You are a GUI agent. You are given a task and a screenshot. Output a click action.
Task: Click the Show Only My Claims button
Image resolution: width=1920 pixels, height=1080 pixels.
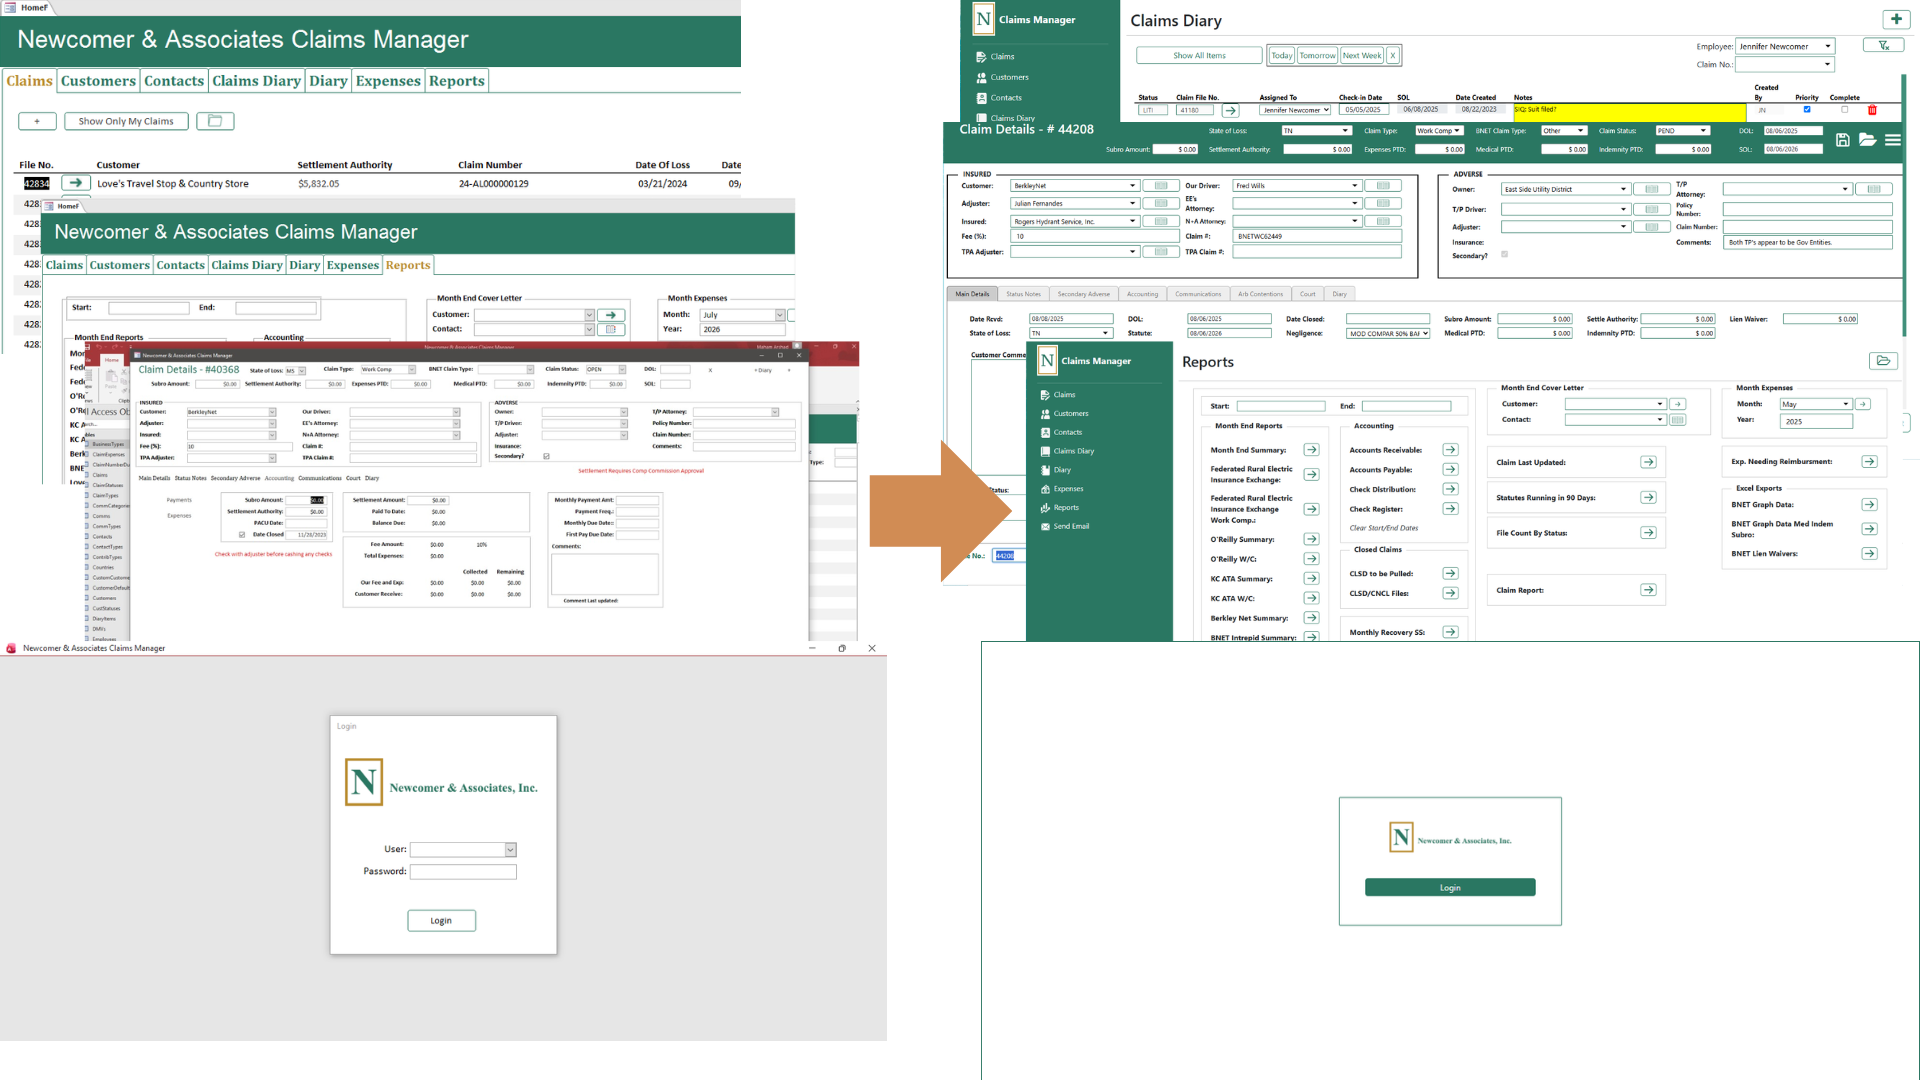tap(126, 121)
